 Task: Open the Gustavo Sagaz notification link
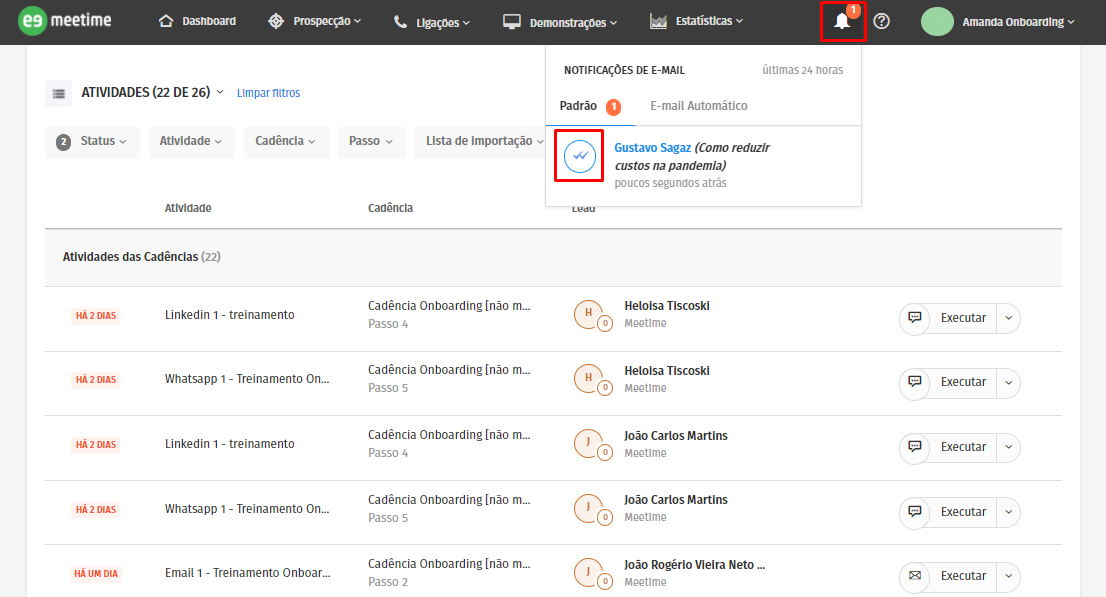pos(652,147)
